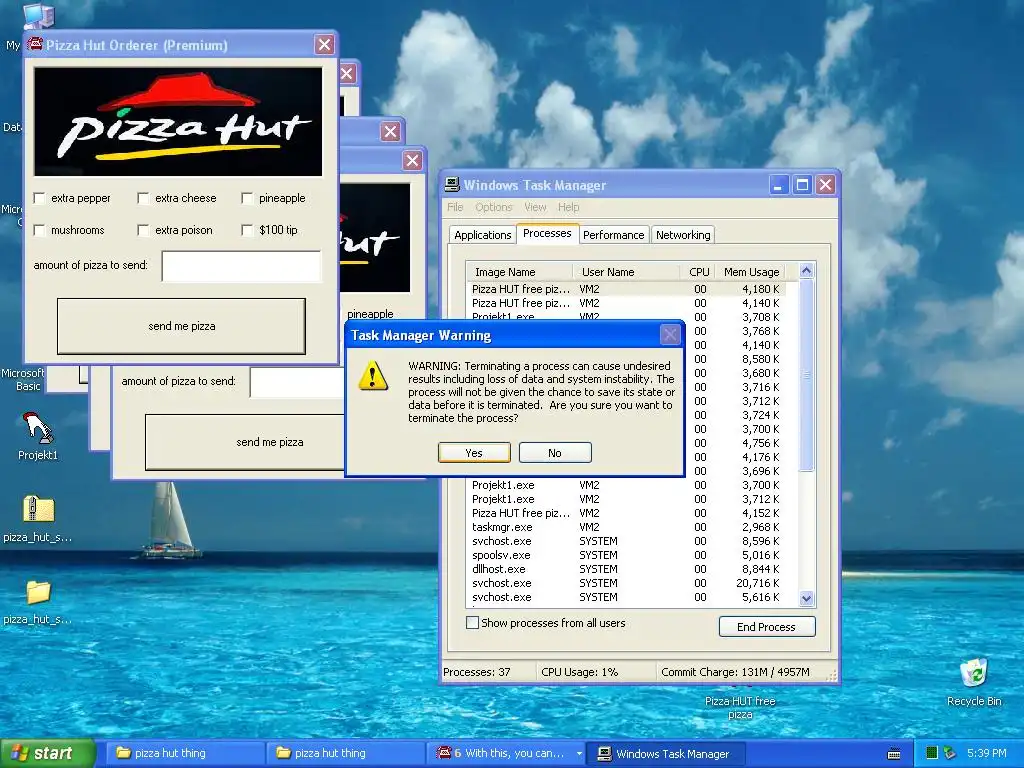Confirm termination with Yes button
The height and width of the screenshot is (768, 1024).
tap(474, 453)
